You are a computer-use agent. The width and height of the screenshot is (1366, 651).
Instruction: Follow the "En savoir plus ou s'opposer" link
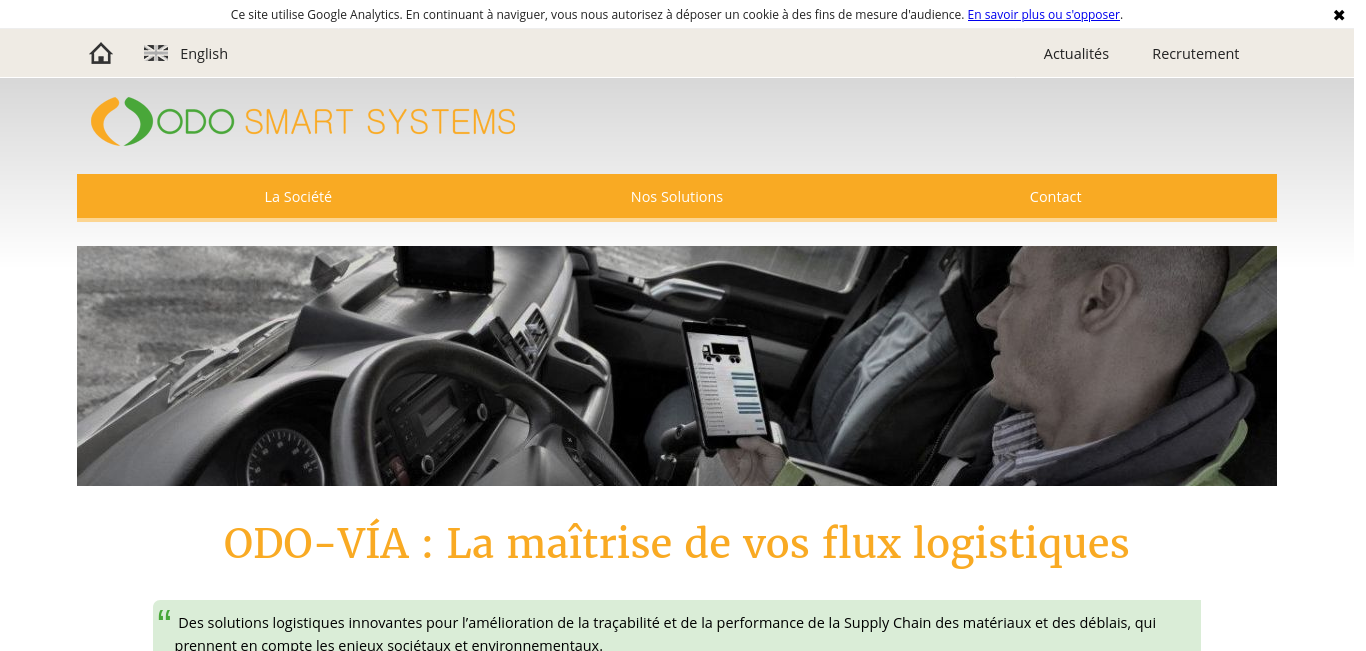(x=1044, y=15)
